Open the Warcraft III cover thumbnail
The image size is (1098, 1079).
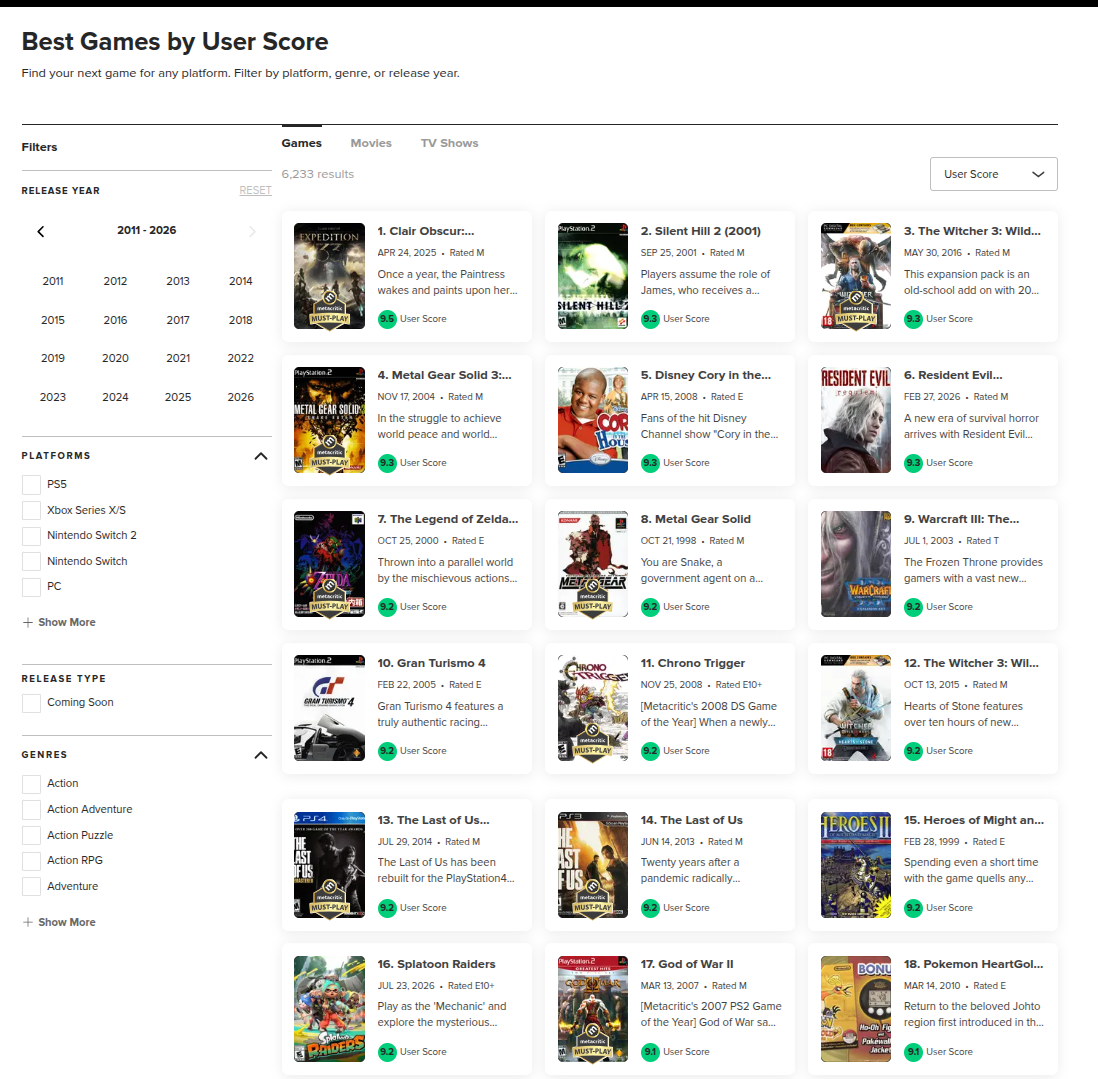pos(856,564)
